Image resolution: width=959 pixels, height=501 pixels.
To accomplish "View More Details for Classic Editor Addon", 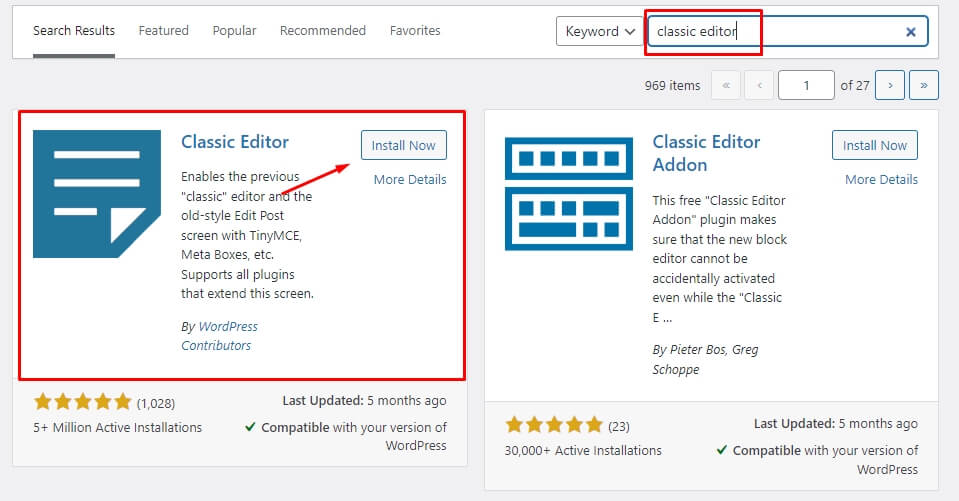I will click(x=881, y=179).
